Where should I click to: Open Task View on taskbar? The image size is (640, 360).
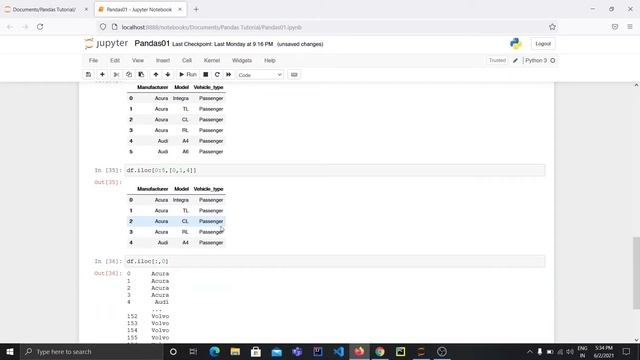193,351
